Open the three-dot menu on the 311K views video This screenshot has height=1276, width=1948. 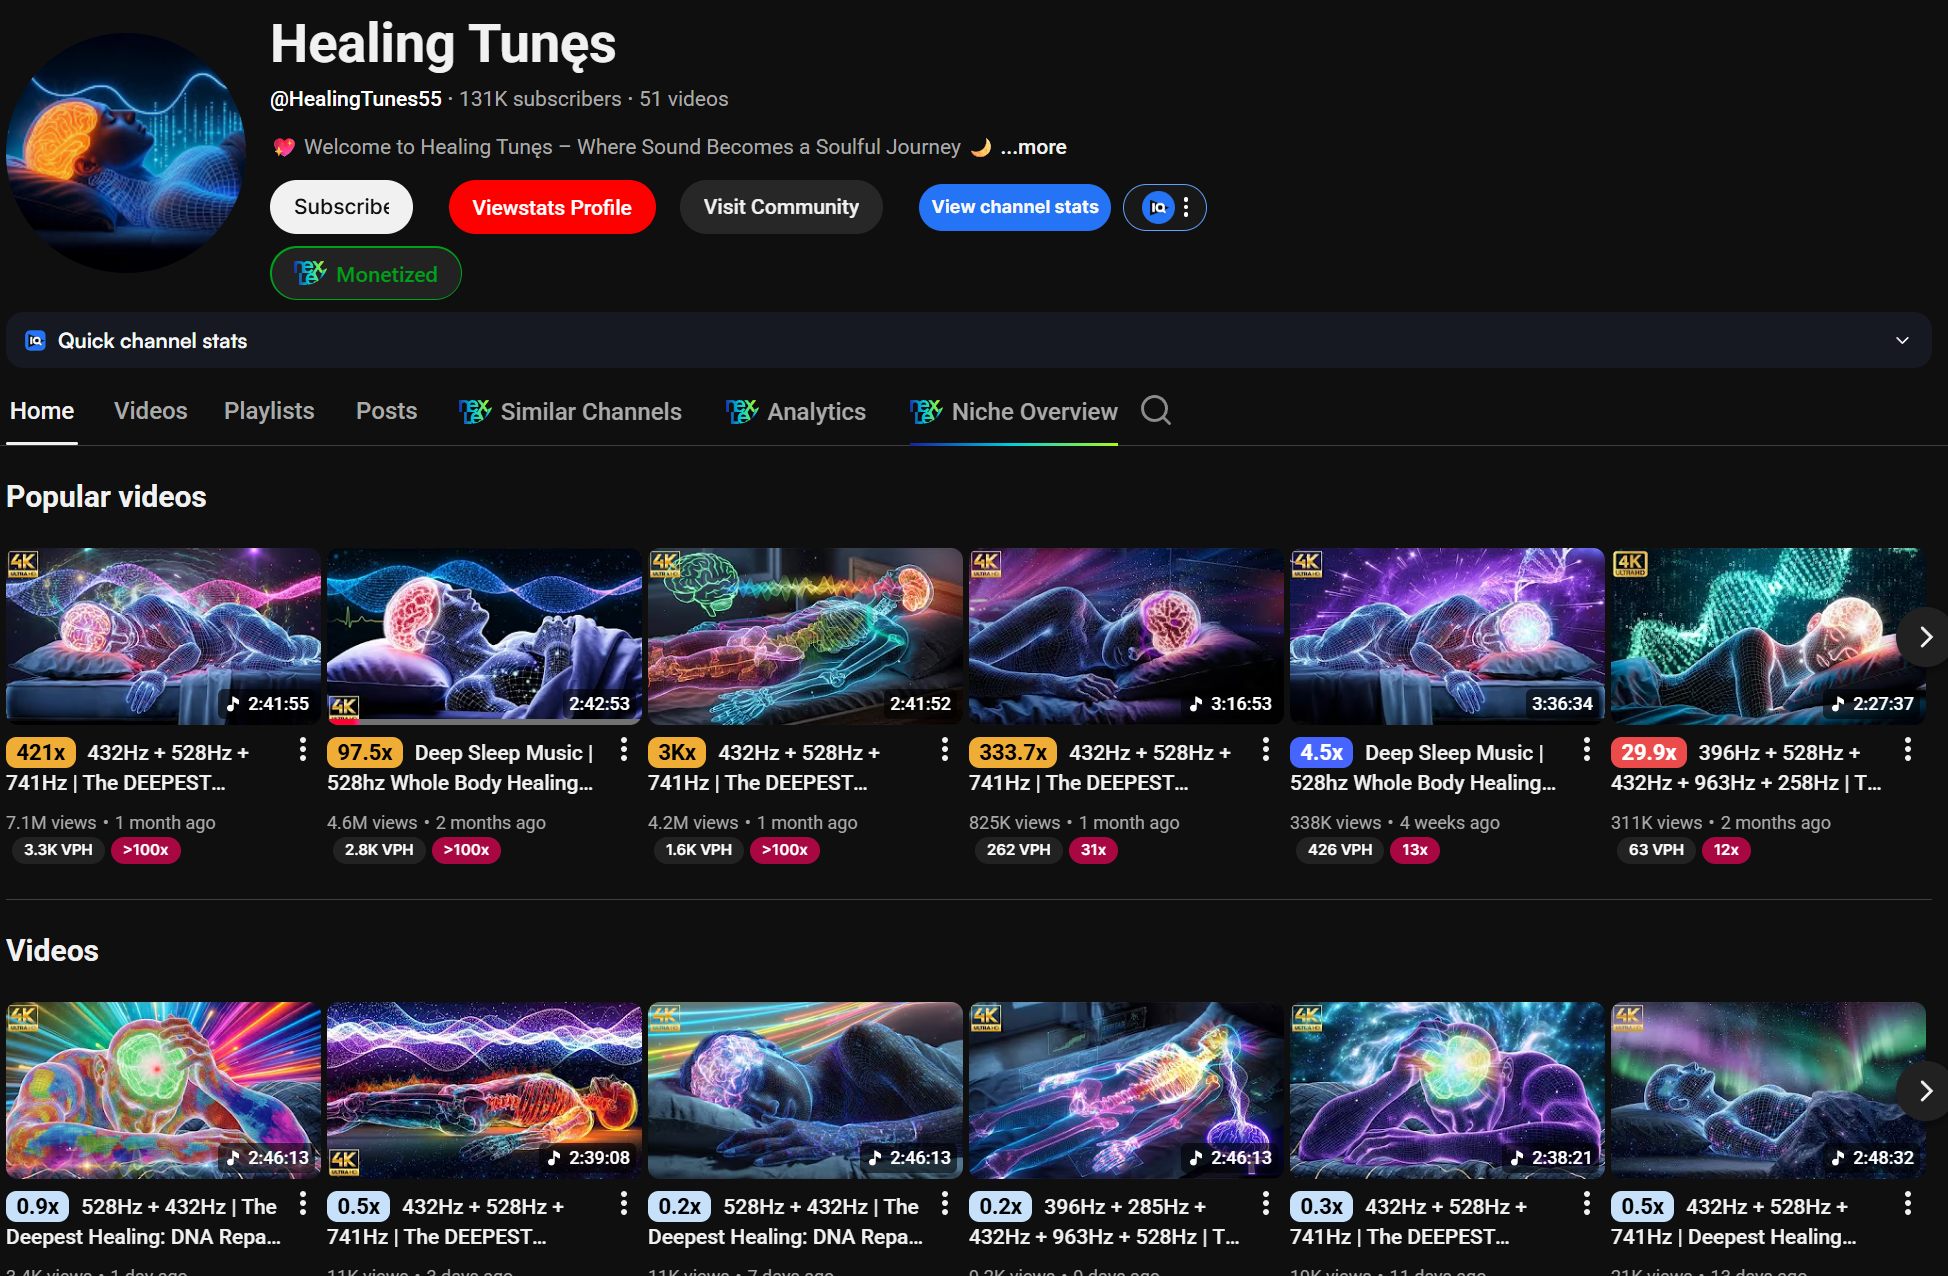[x=1906, y=750]
